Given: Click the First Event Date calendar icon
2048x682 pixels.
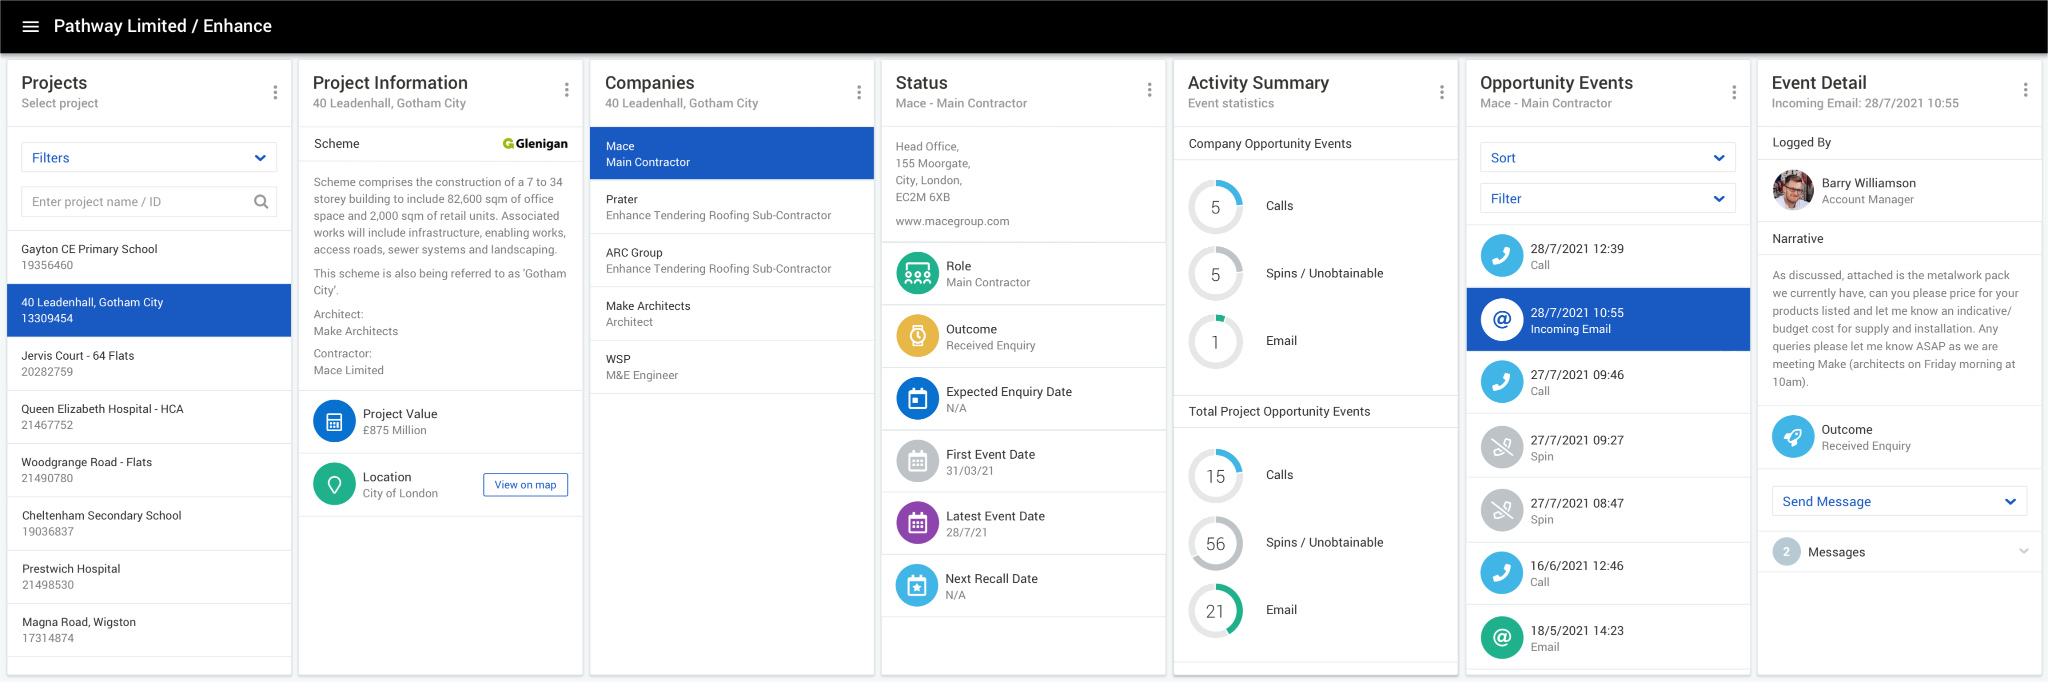Looking at the screenshot, I should [917, 461].
